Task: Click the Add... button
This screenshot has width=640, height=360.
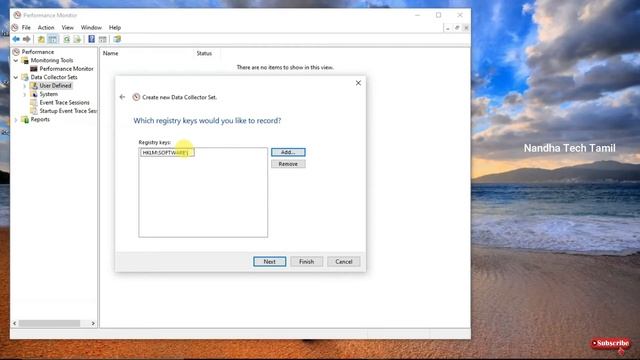Action: click(288, 152)
